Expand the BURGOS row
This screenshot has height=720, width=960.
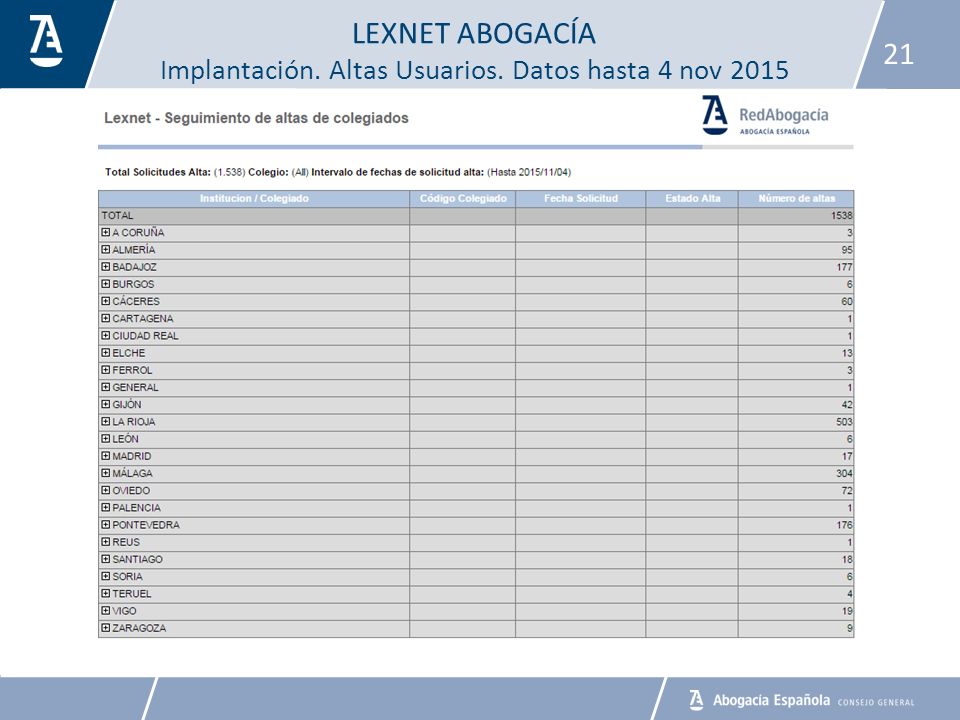pos(106,284)
